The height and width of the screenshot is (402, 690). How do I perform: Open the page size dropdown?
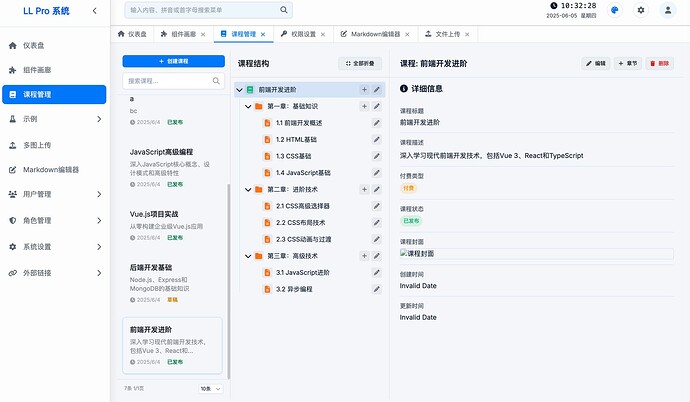click(210, 389)
